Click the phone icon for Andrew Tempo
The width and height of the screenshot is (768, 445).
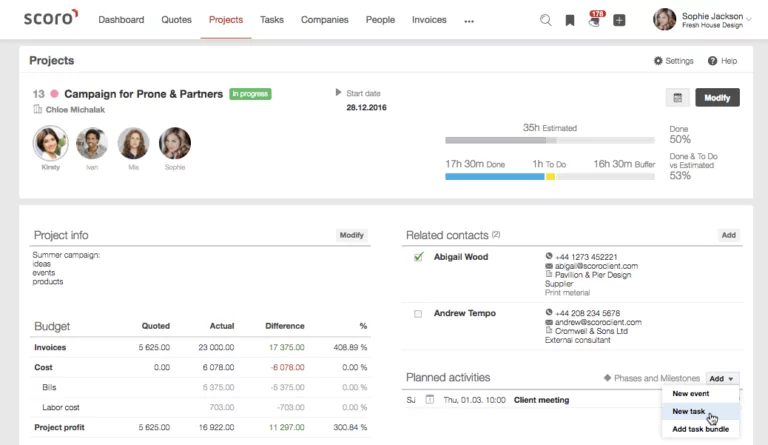(549, 312)
